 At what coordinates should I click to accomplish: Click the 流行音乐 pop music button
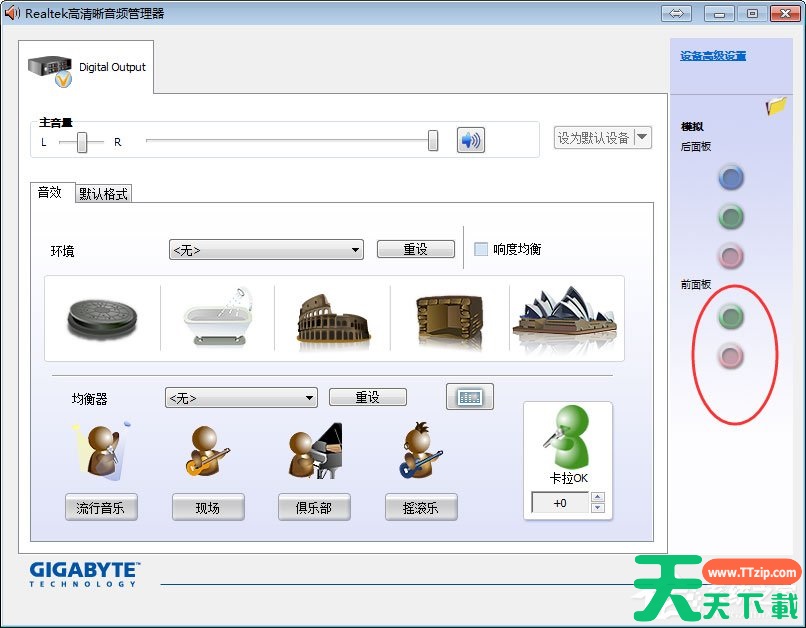[x=101, y=508]
